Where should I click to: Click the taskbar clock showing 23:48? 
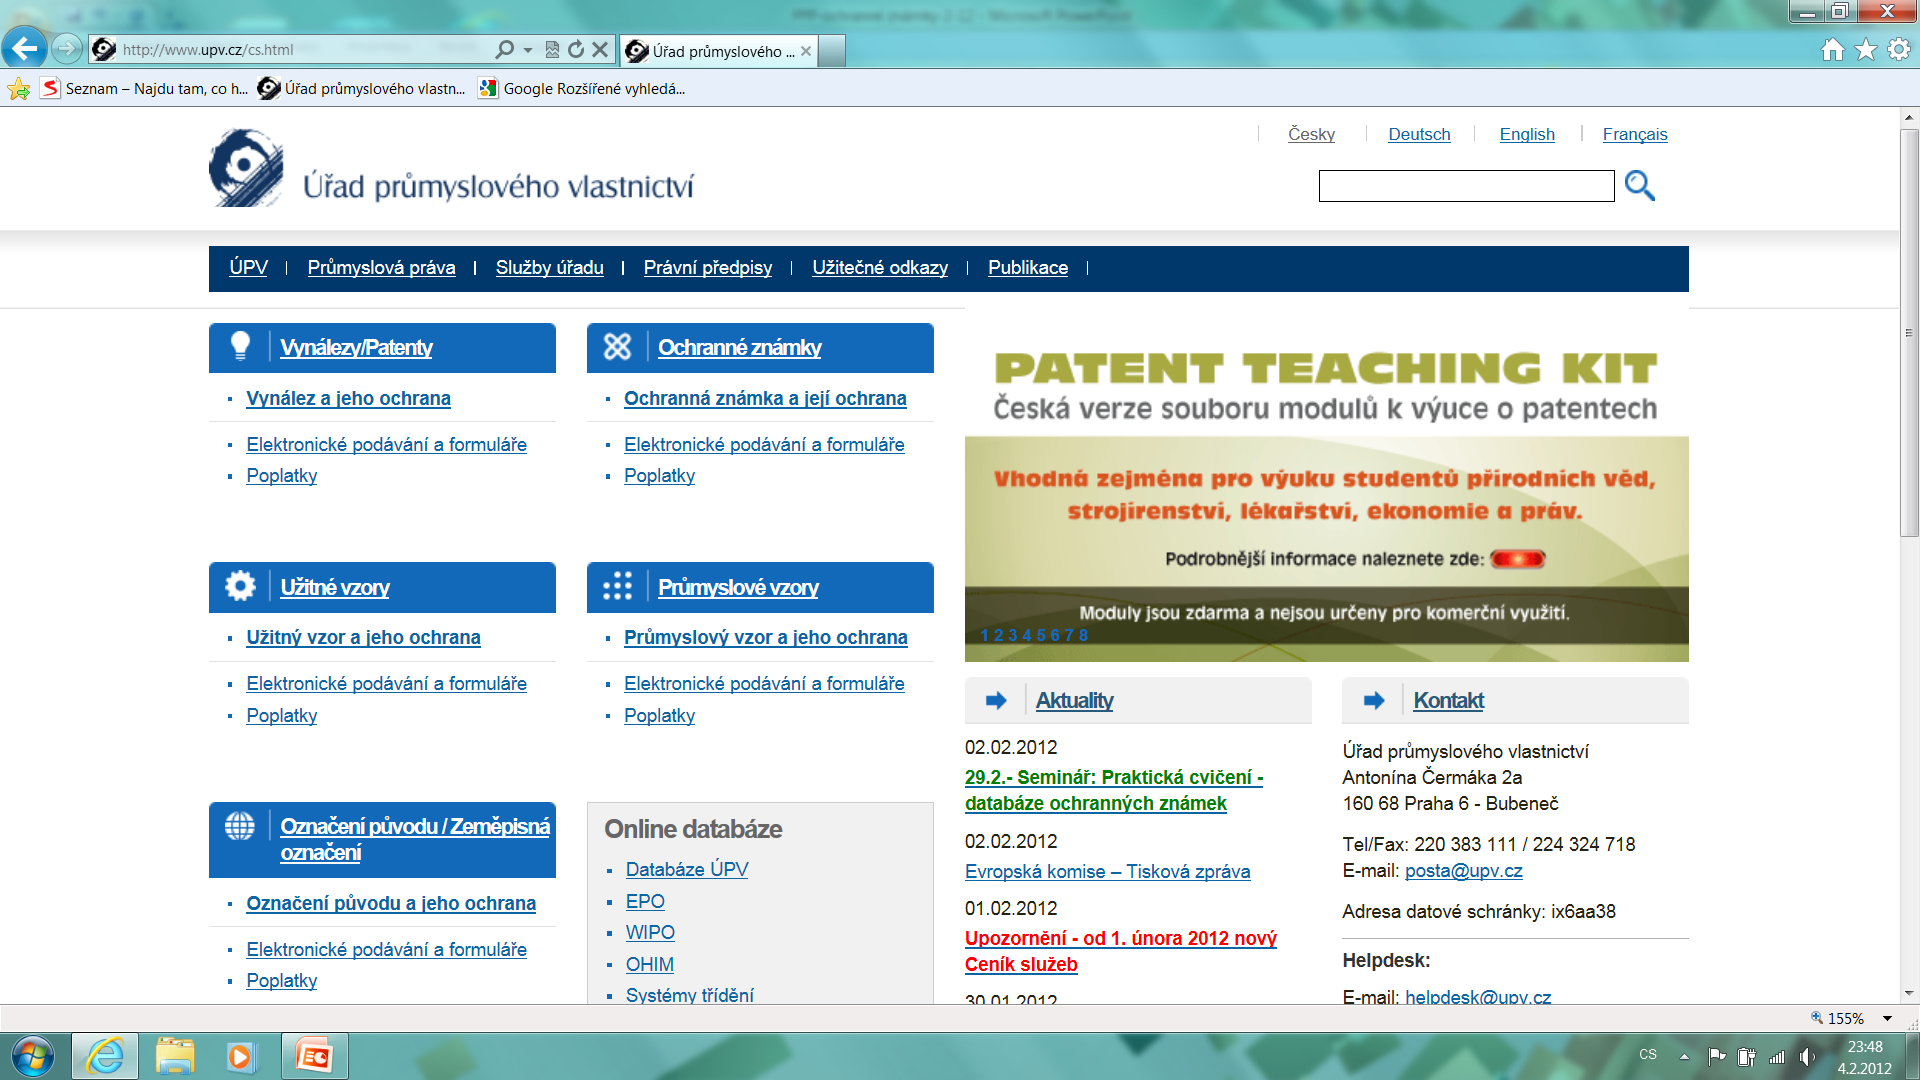click(x=1864, y=1047)
